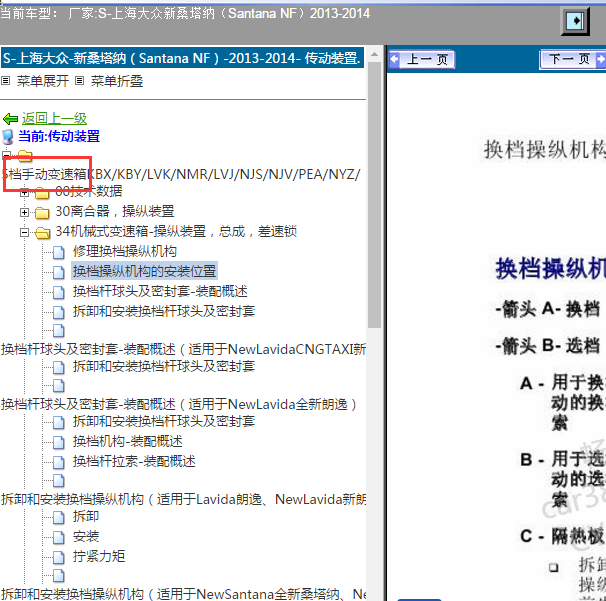Open 安装 page
Viewport: 606px width, 601px height.
point(86,536)
